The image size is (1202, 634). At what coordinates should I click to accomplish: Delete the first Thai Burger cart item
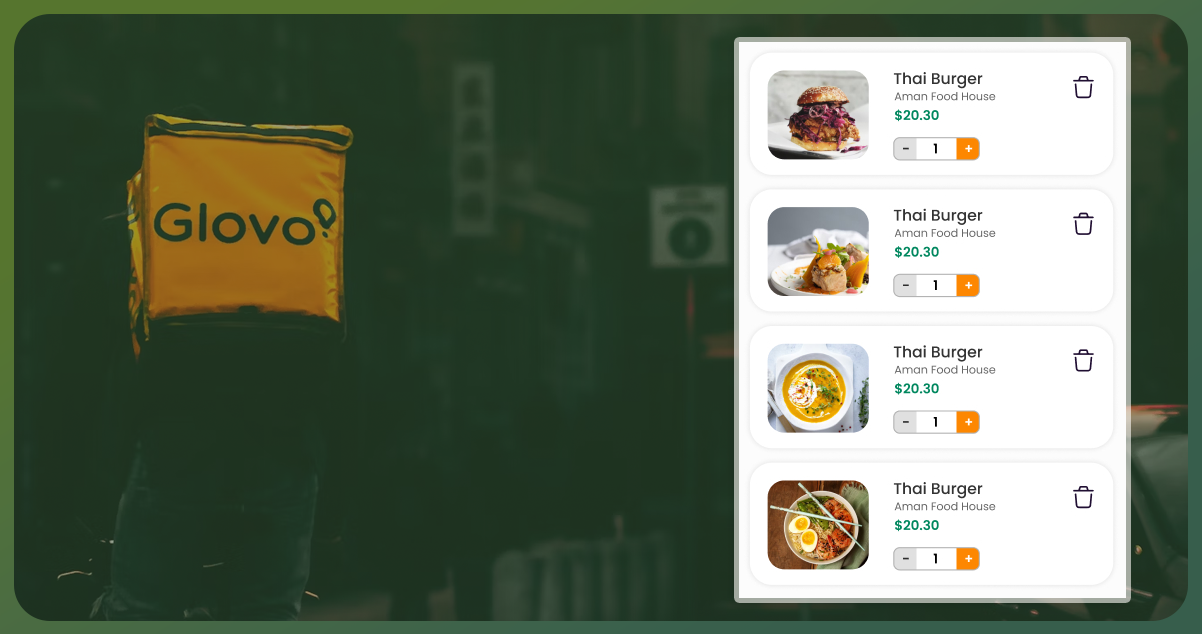(1083, 87)
